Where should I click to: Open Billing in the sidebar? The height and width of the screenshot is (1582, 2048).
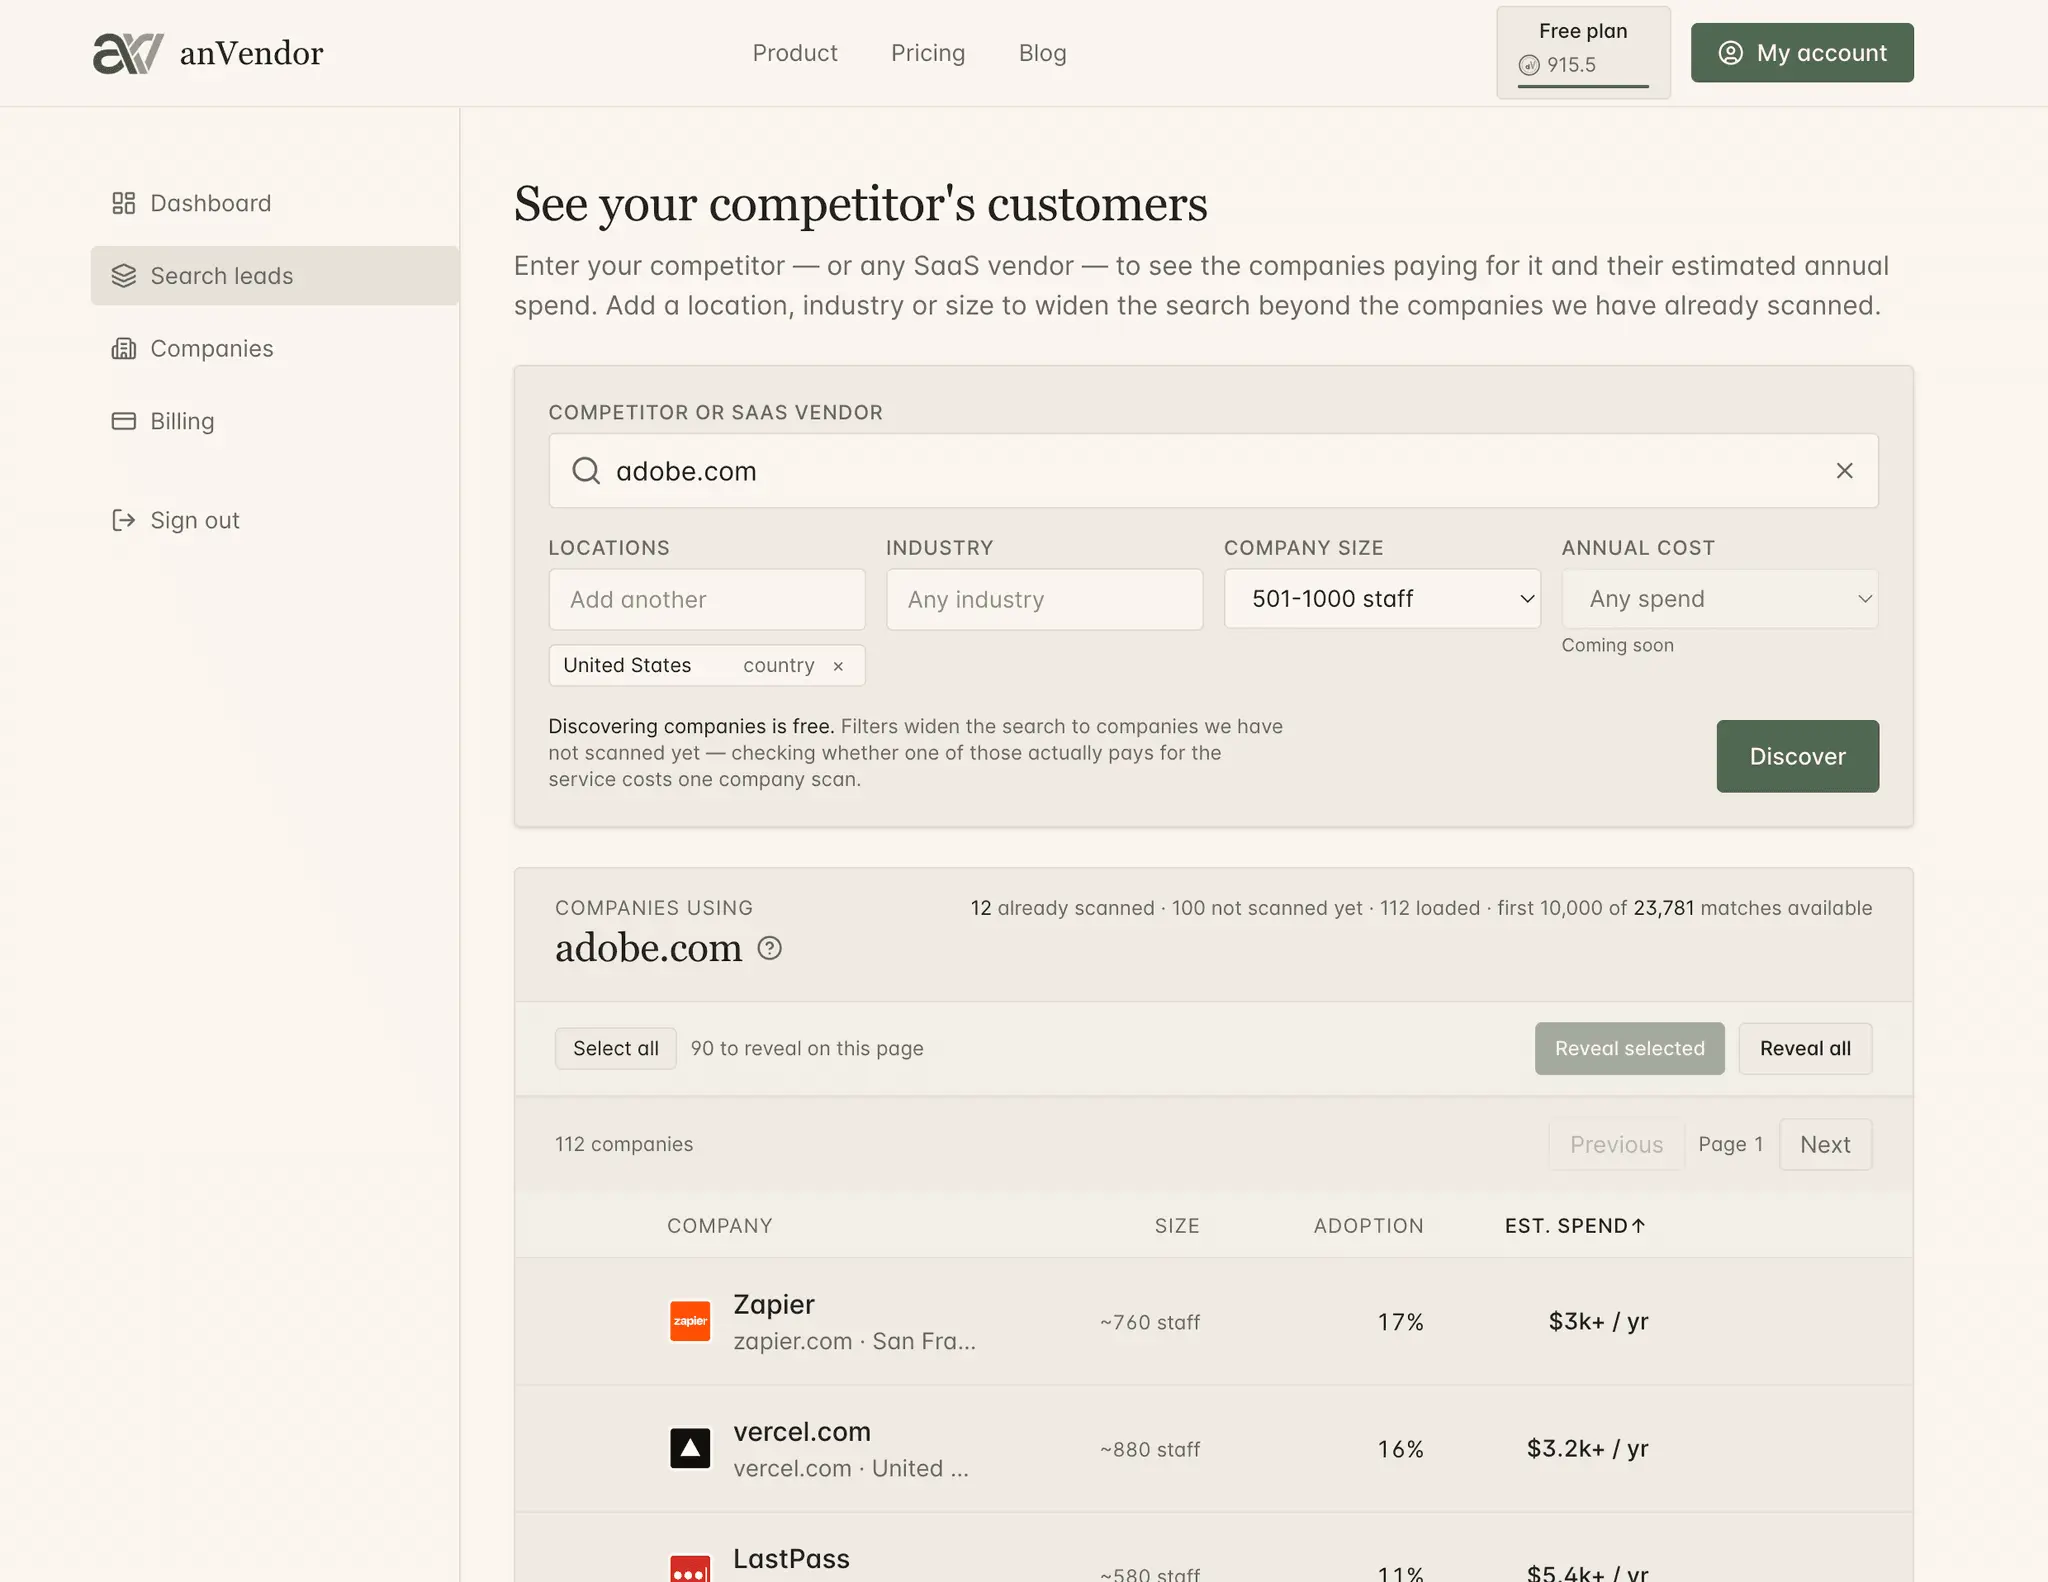tap(275, 421)
